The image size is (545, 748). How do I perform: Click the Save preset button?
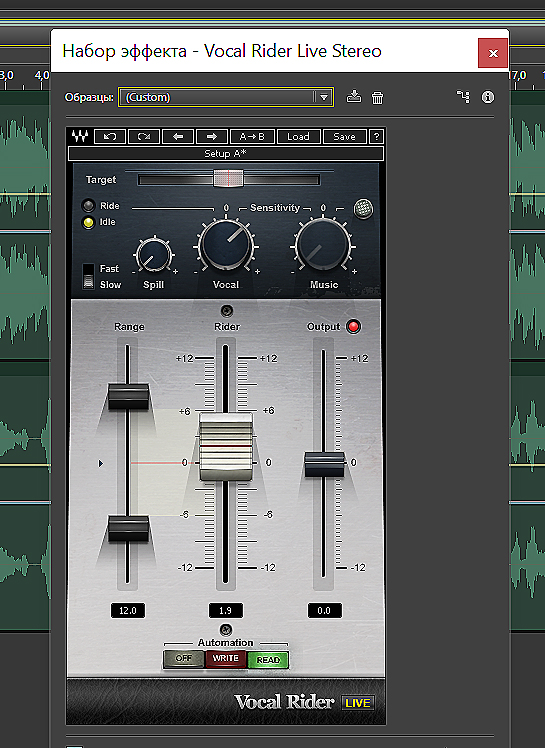pos(344,136)
